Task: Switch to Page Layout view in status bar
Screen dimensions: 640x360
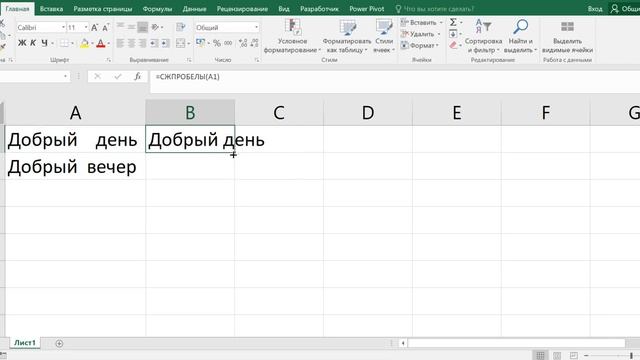Action: pyautogui.click(x=557, y=356)
